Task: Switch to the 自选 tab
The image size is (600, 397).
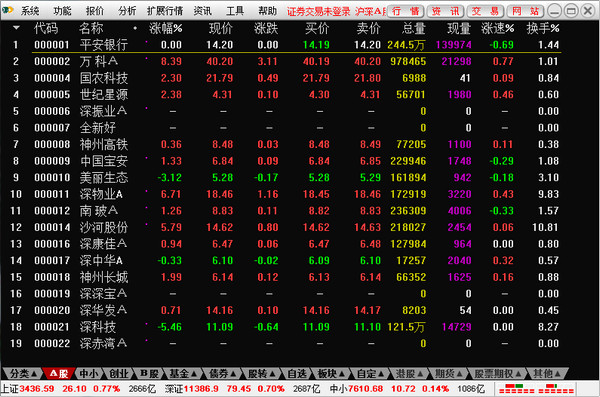Action: pos(297,373)
